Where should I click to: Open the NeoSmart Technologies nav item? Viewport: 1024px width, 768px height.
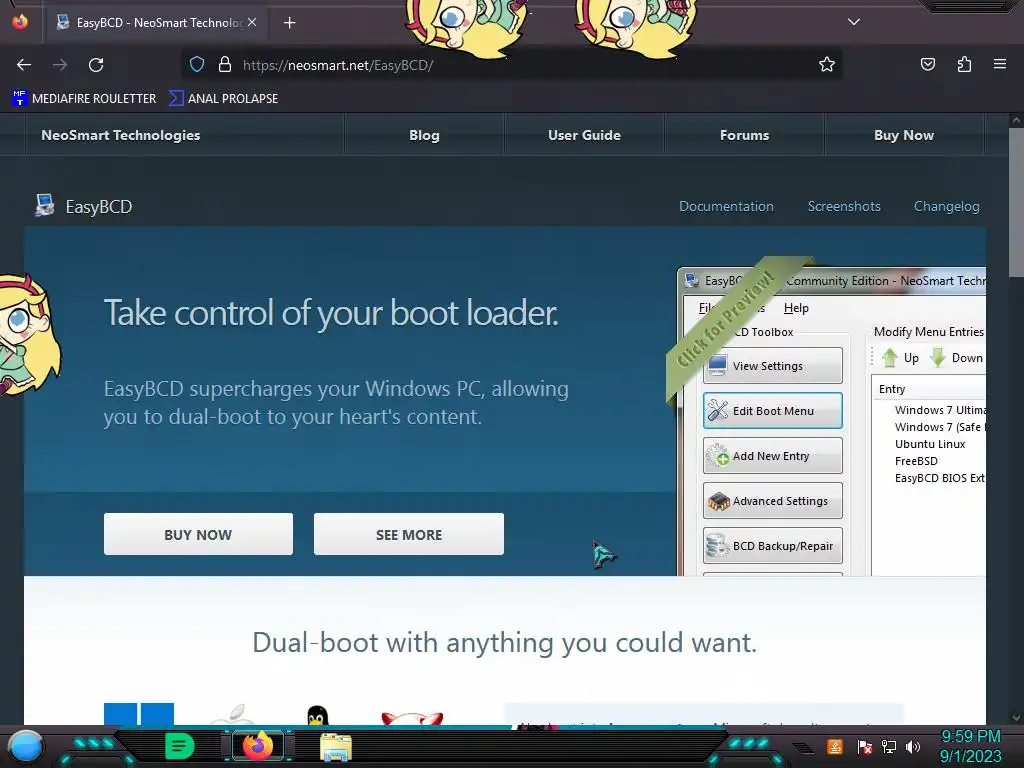point(121,135)
